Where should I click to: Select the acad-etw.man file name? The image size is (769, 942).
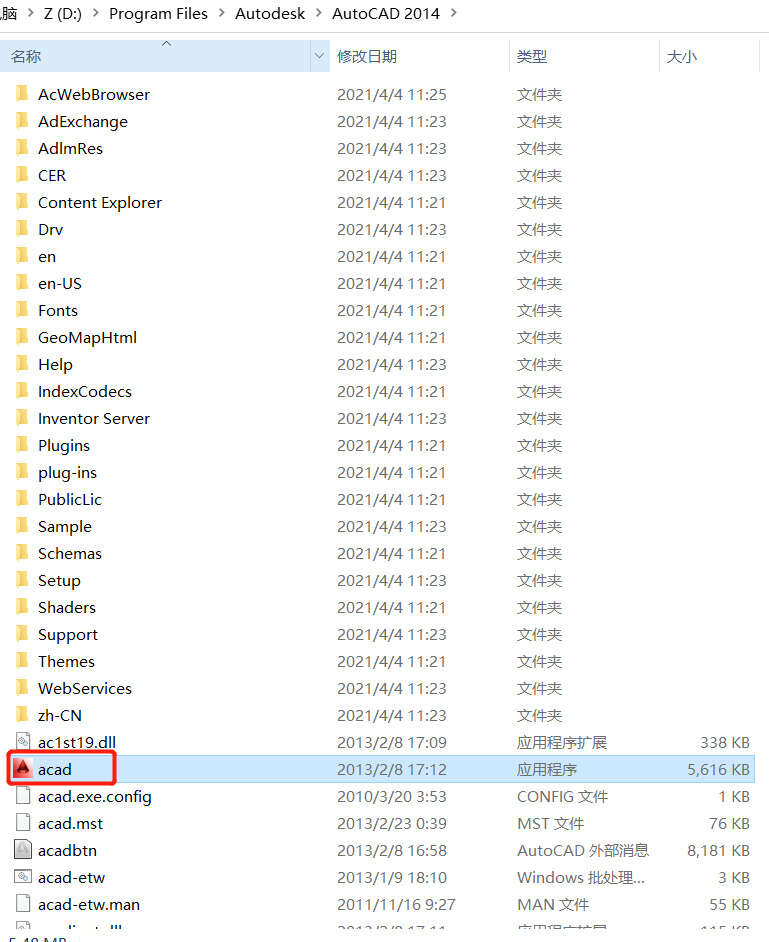89,904
